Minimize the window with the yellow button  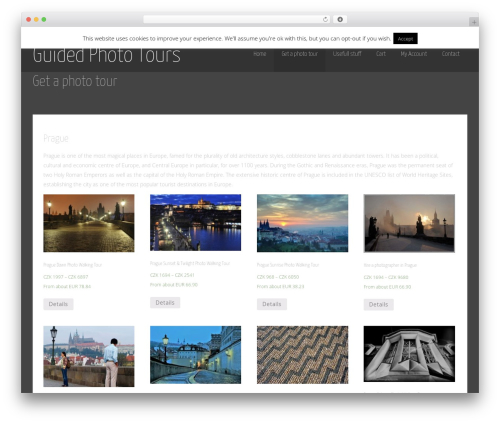(x=36, y=20)
